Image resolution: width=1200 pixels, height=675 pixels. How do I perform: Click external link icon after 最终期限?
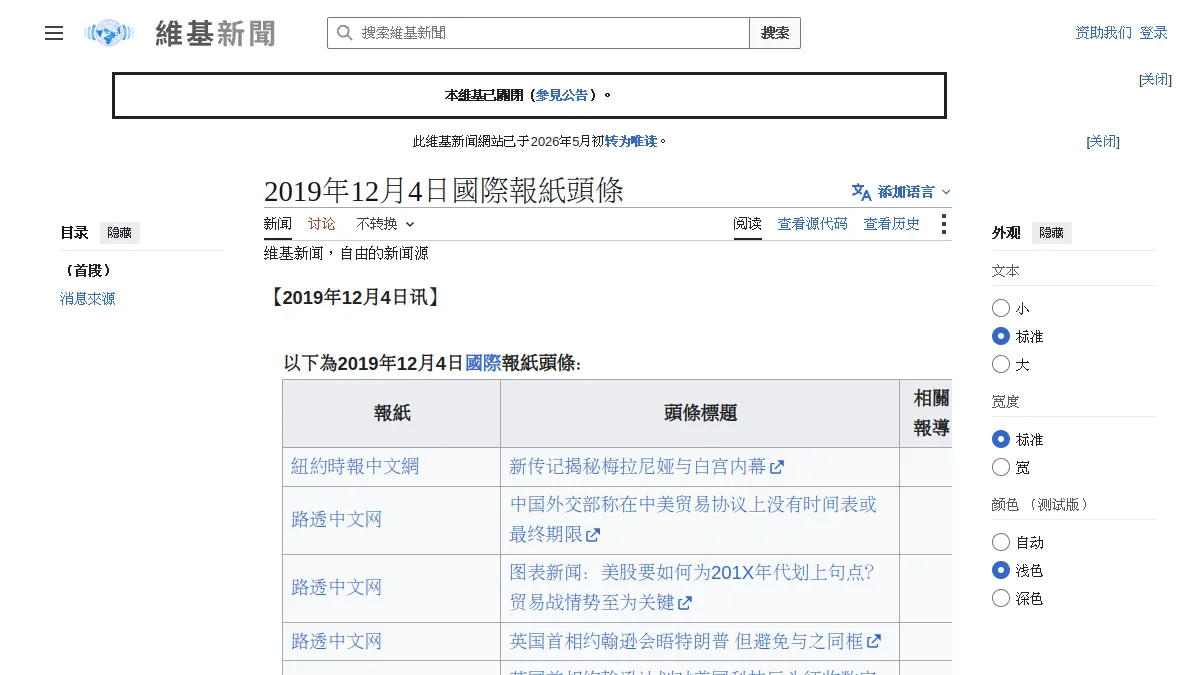[x=593, y=535]
